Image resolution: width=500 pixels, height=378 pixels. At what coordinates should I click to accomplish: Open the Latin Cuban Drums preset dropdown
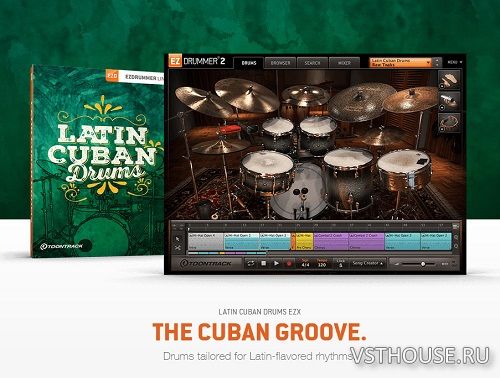point(400,62)
